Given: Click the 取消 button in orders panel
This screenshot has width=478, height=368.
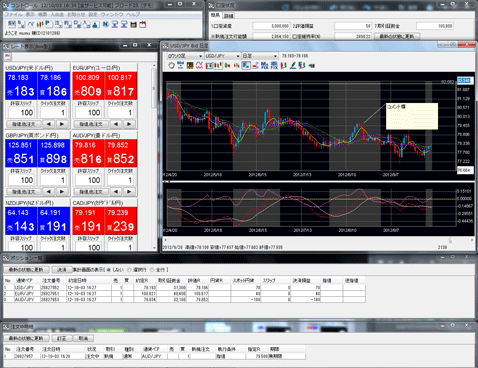Looking at the screenshot, I should point(83,338).
